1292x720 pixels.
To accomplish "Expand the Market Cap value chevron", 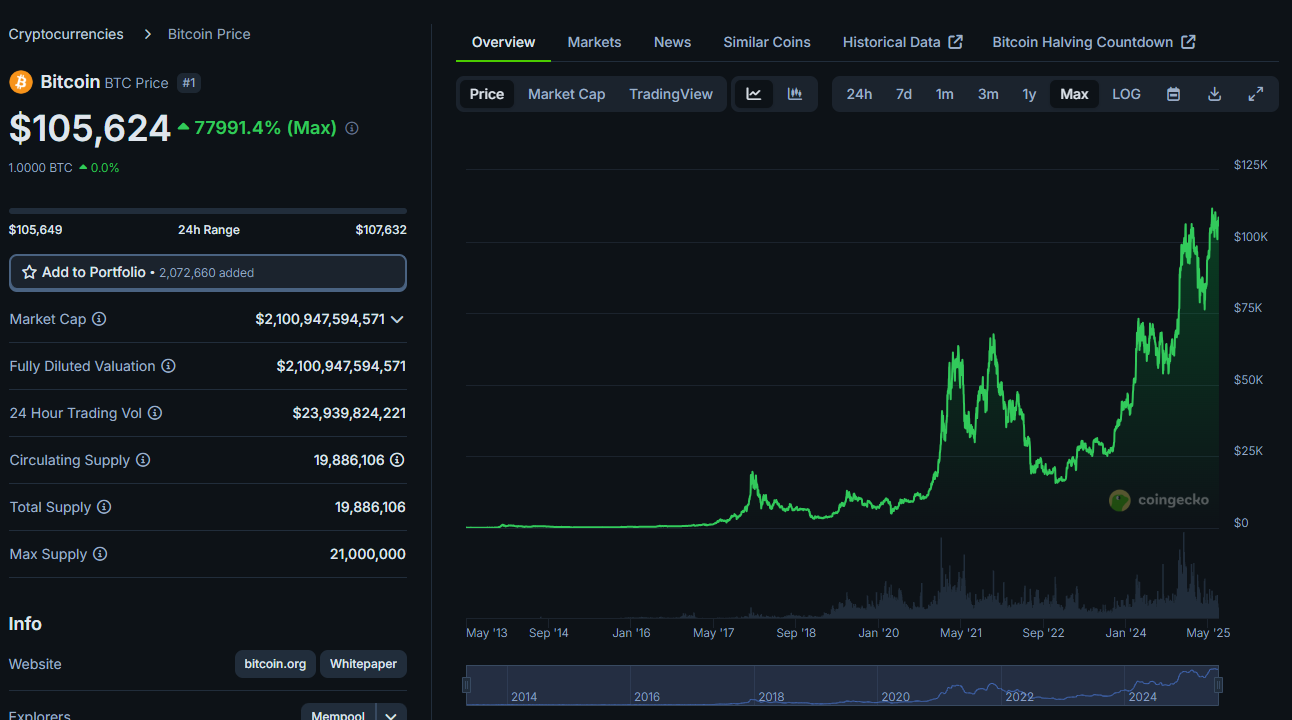I will click(x=397, y=319).
